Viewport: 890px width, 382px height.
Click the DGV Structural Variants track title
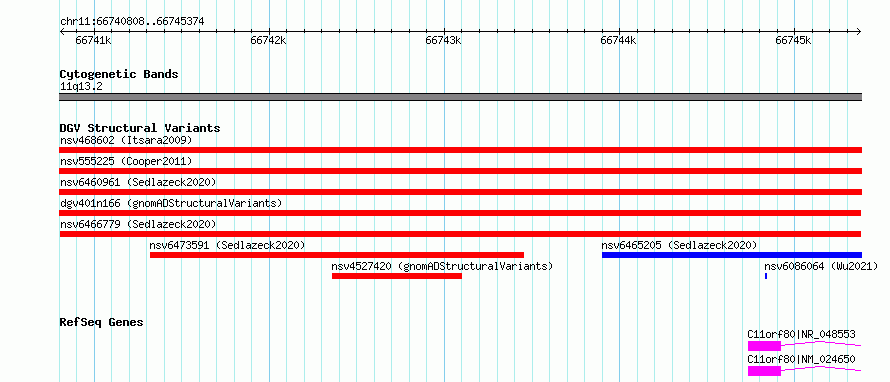[x=140, y=128]
